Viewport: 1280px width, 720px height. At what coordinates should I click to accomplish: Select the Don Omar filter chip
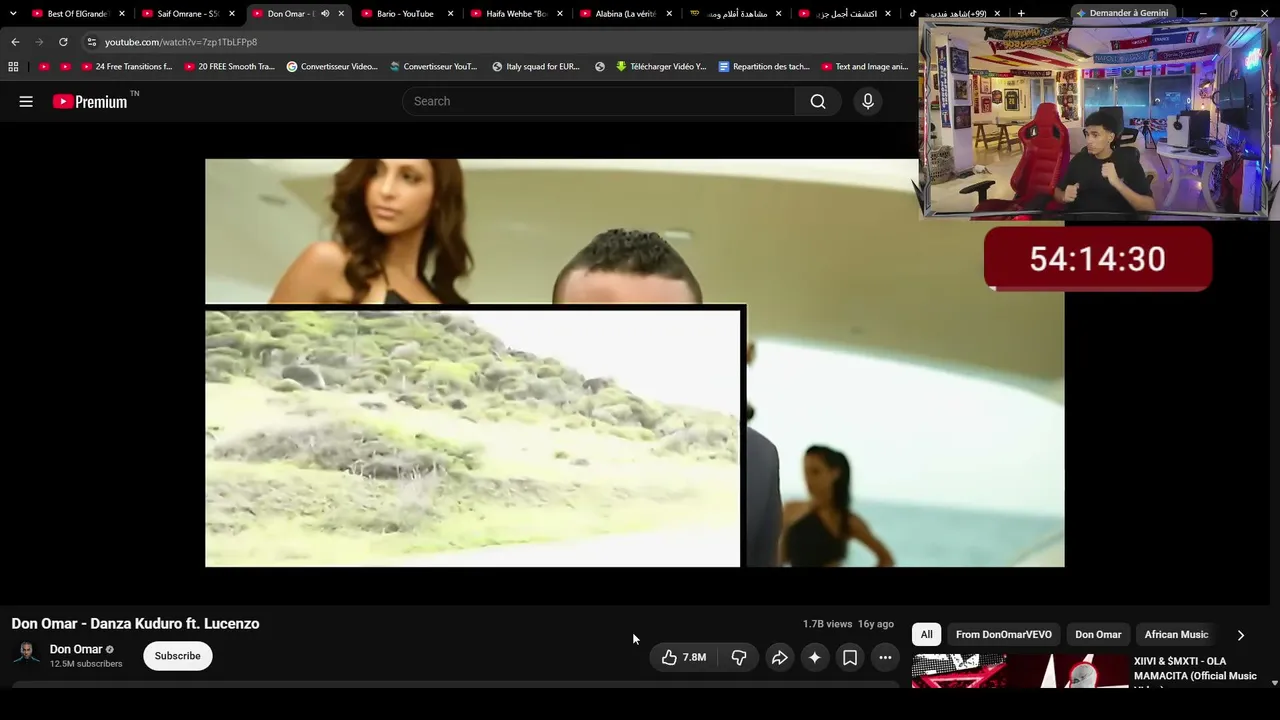point(1098,635)
